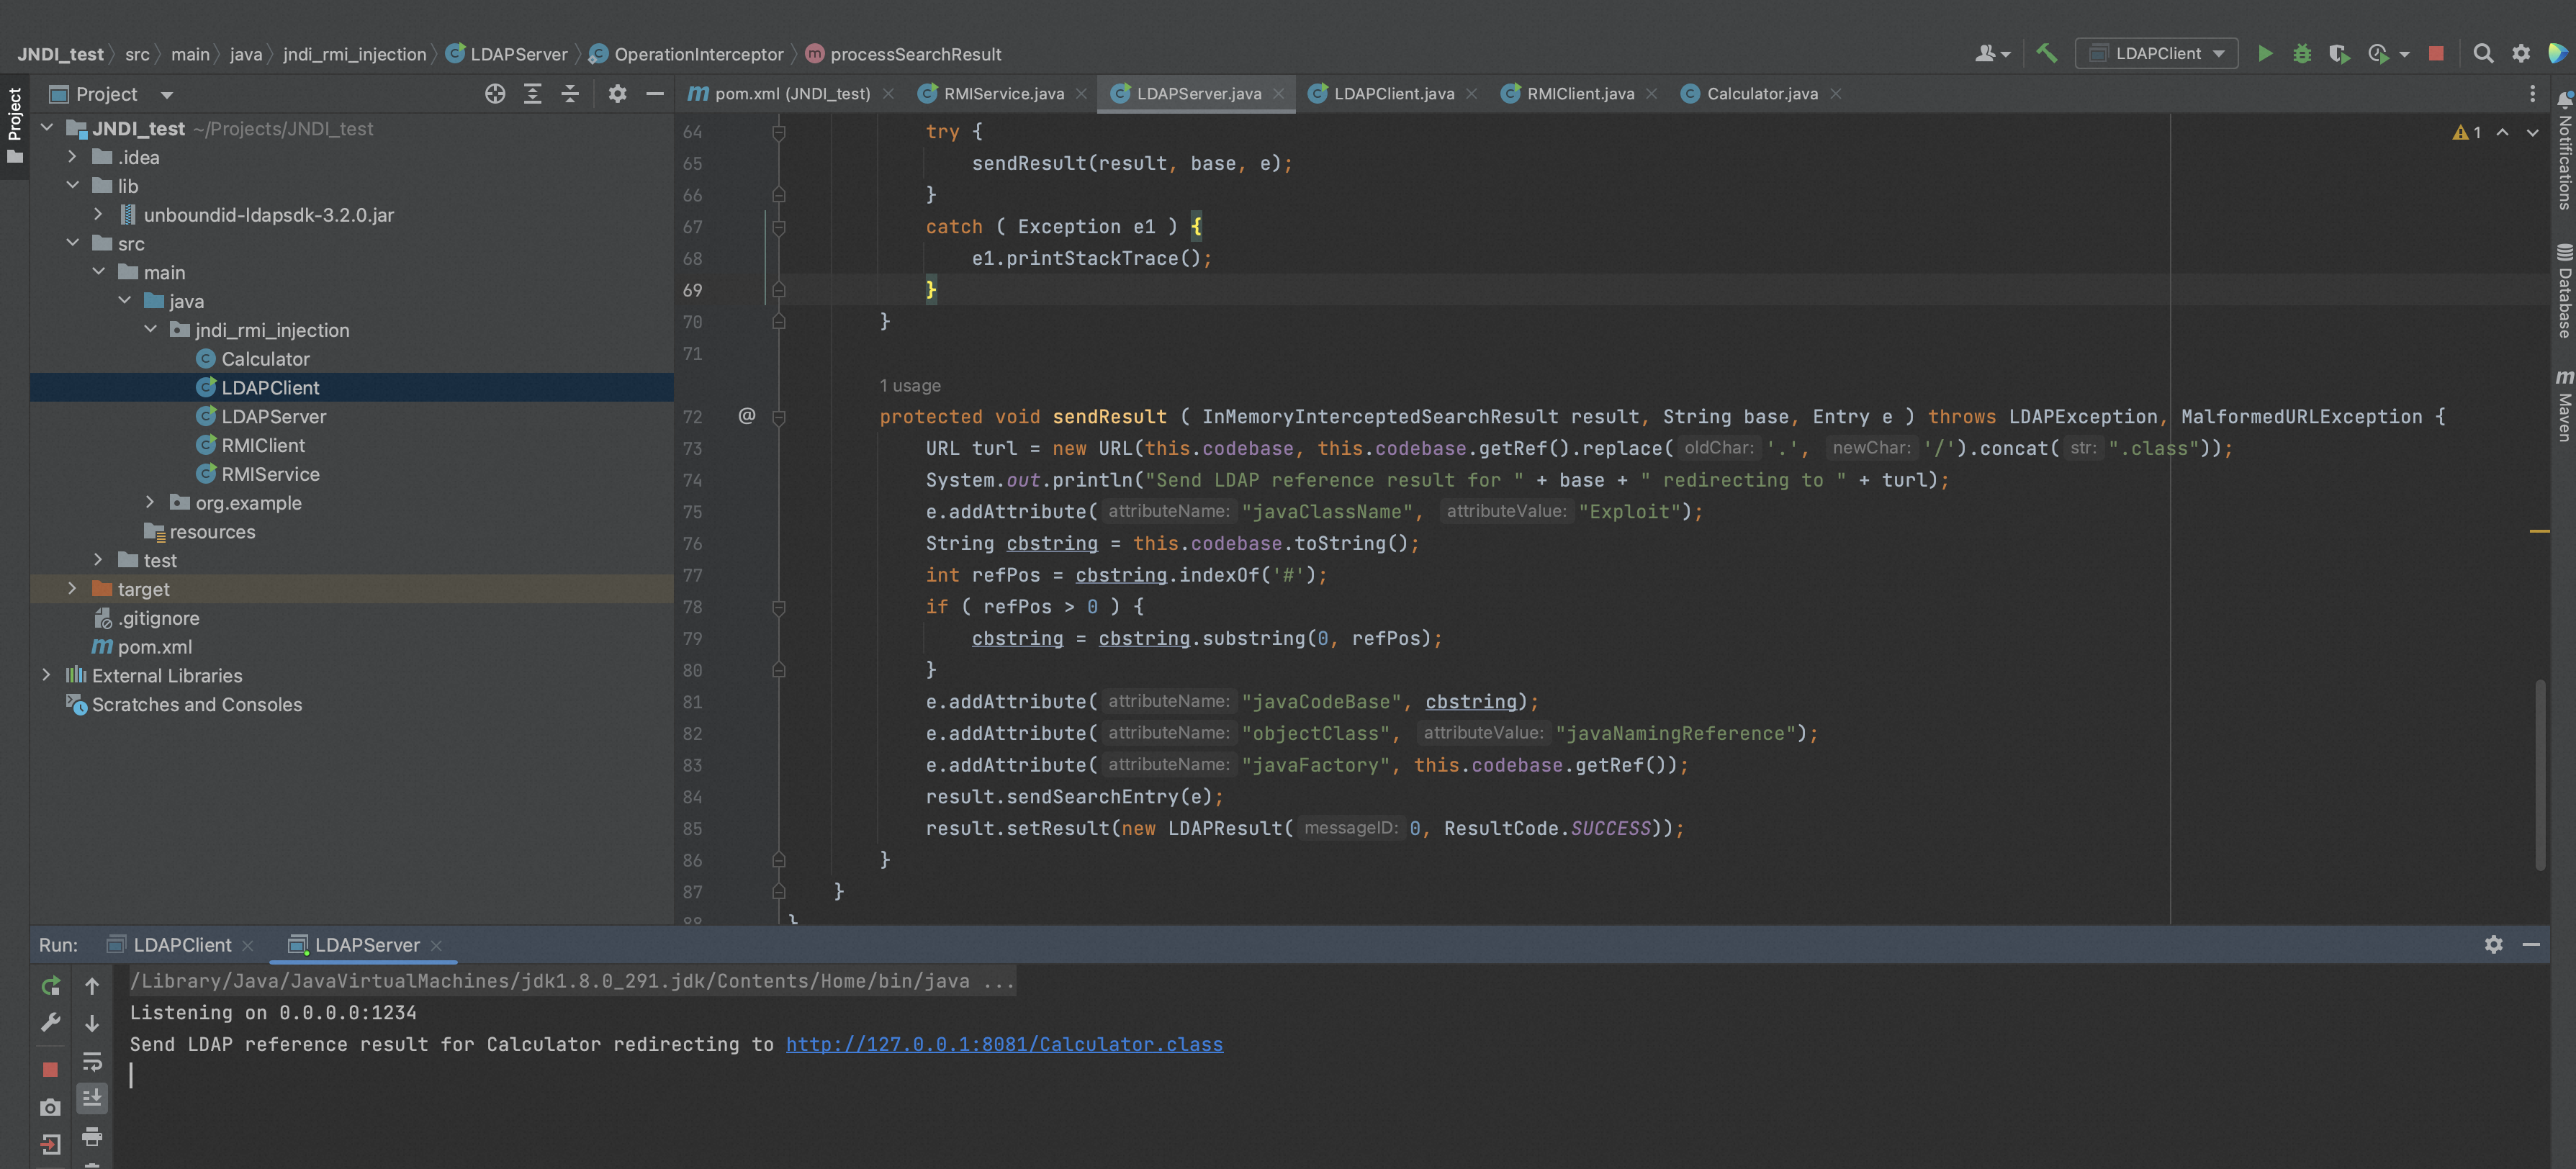Close the LDAPServer run tab
Image resolution: width=2576 pixels, height=1169 pixels.
[x=437, y=945]
